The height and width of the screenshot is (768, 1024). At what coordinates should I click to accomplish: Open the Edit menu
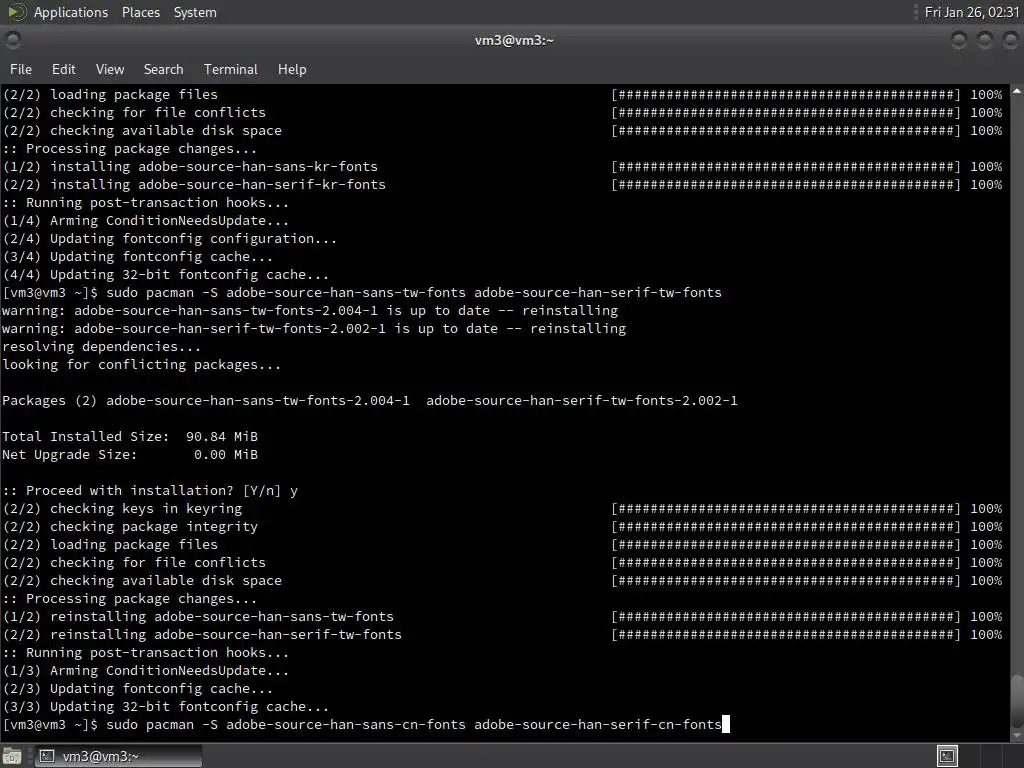click(63, 69)
